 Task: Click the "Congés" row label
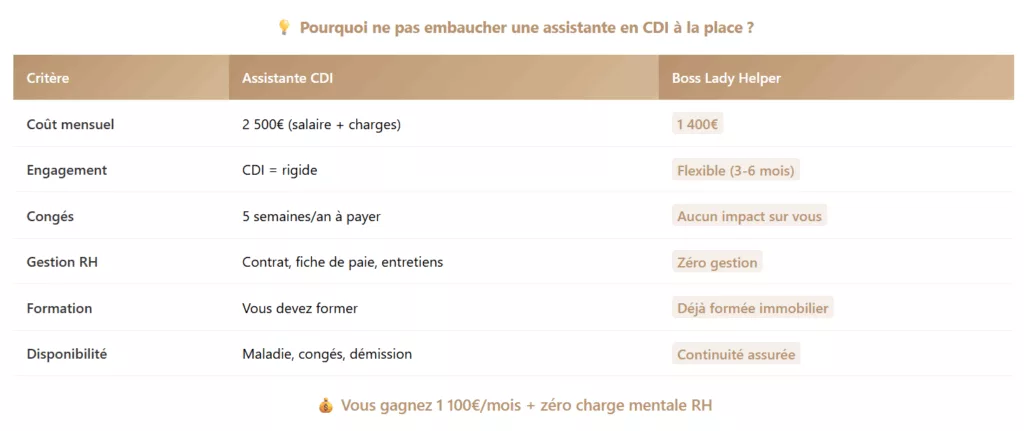(50, 216)
